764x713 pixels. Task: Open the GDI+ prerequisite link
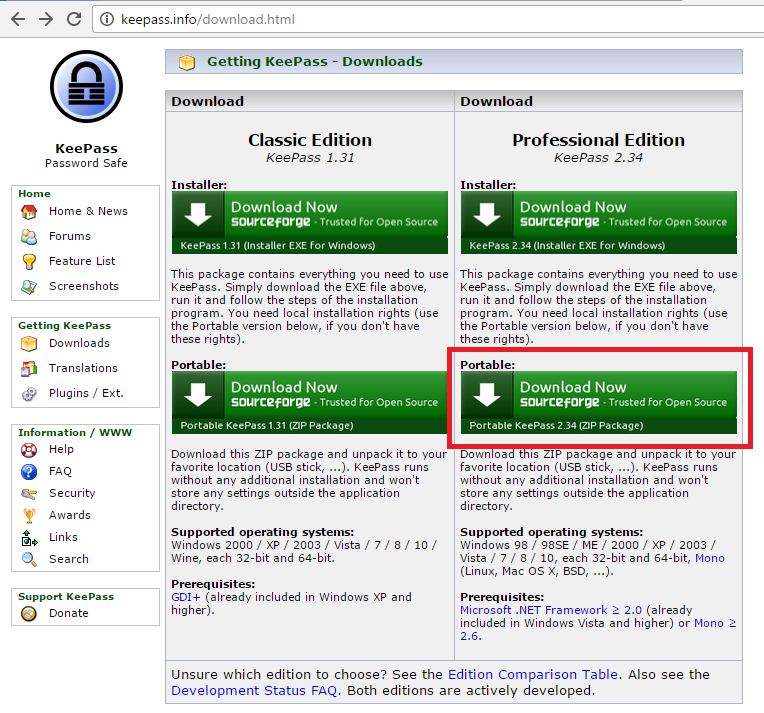186,597
